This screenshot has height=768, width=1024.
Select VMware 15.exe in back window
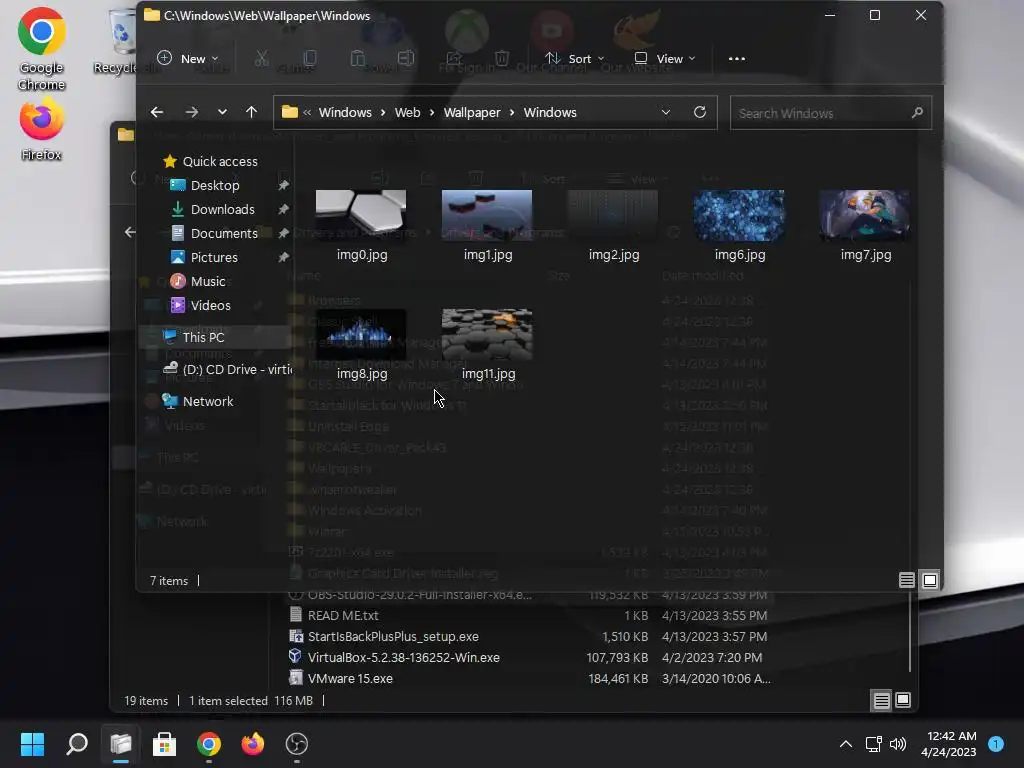349,678
